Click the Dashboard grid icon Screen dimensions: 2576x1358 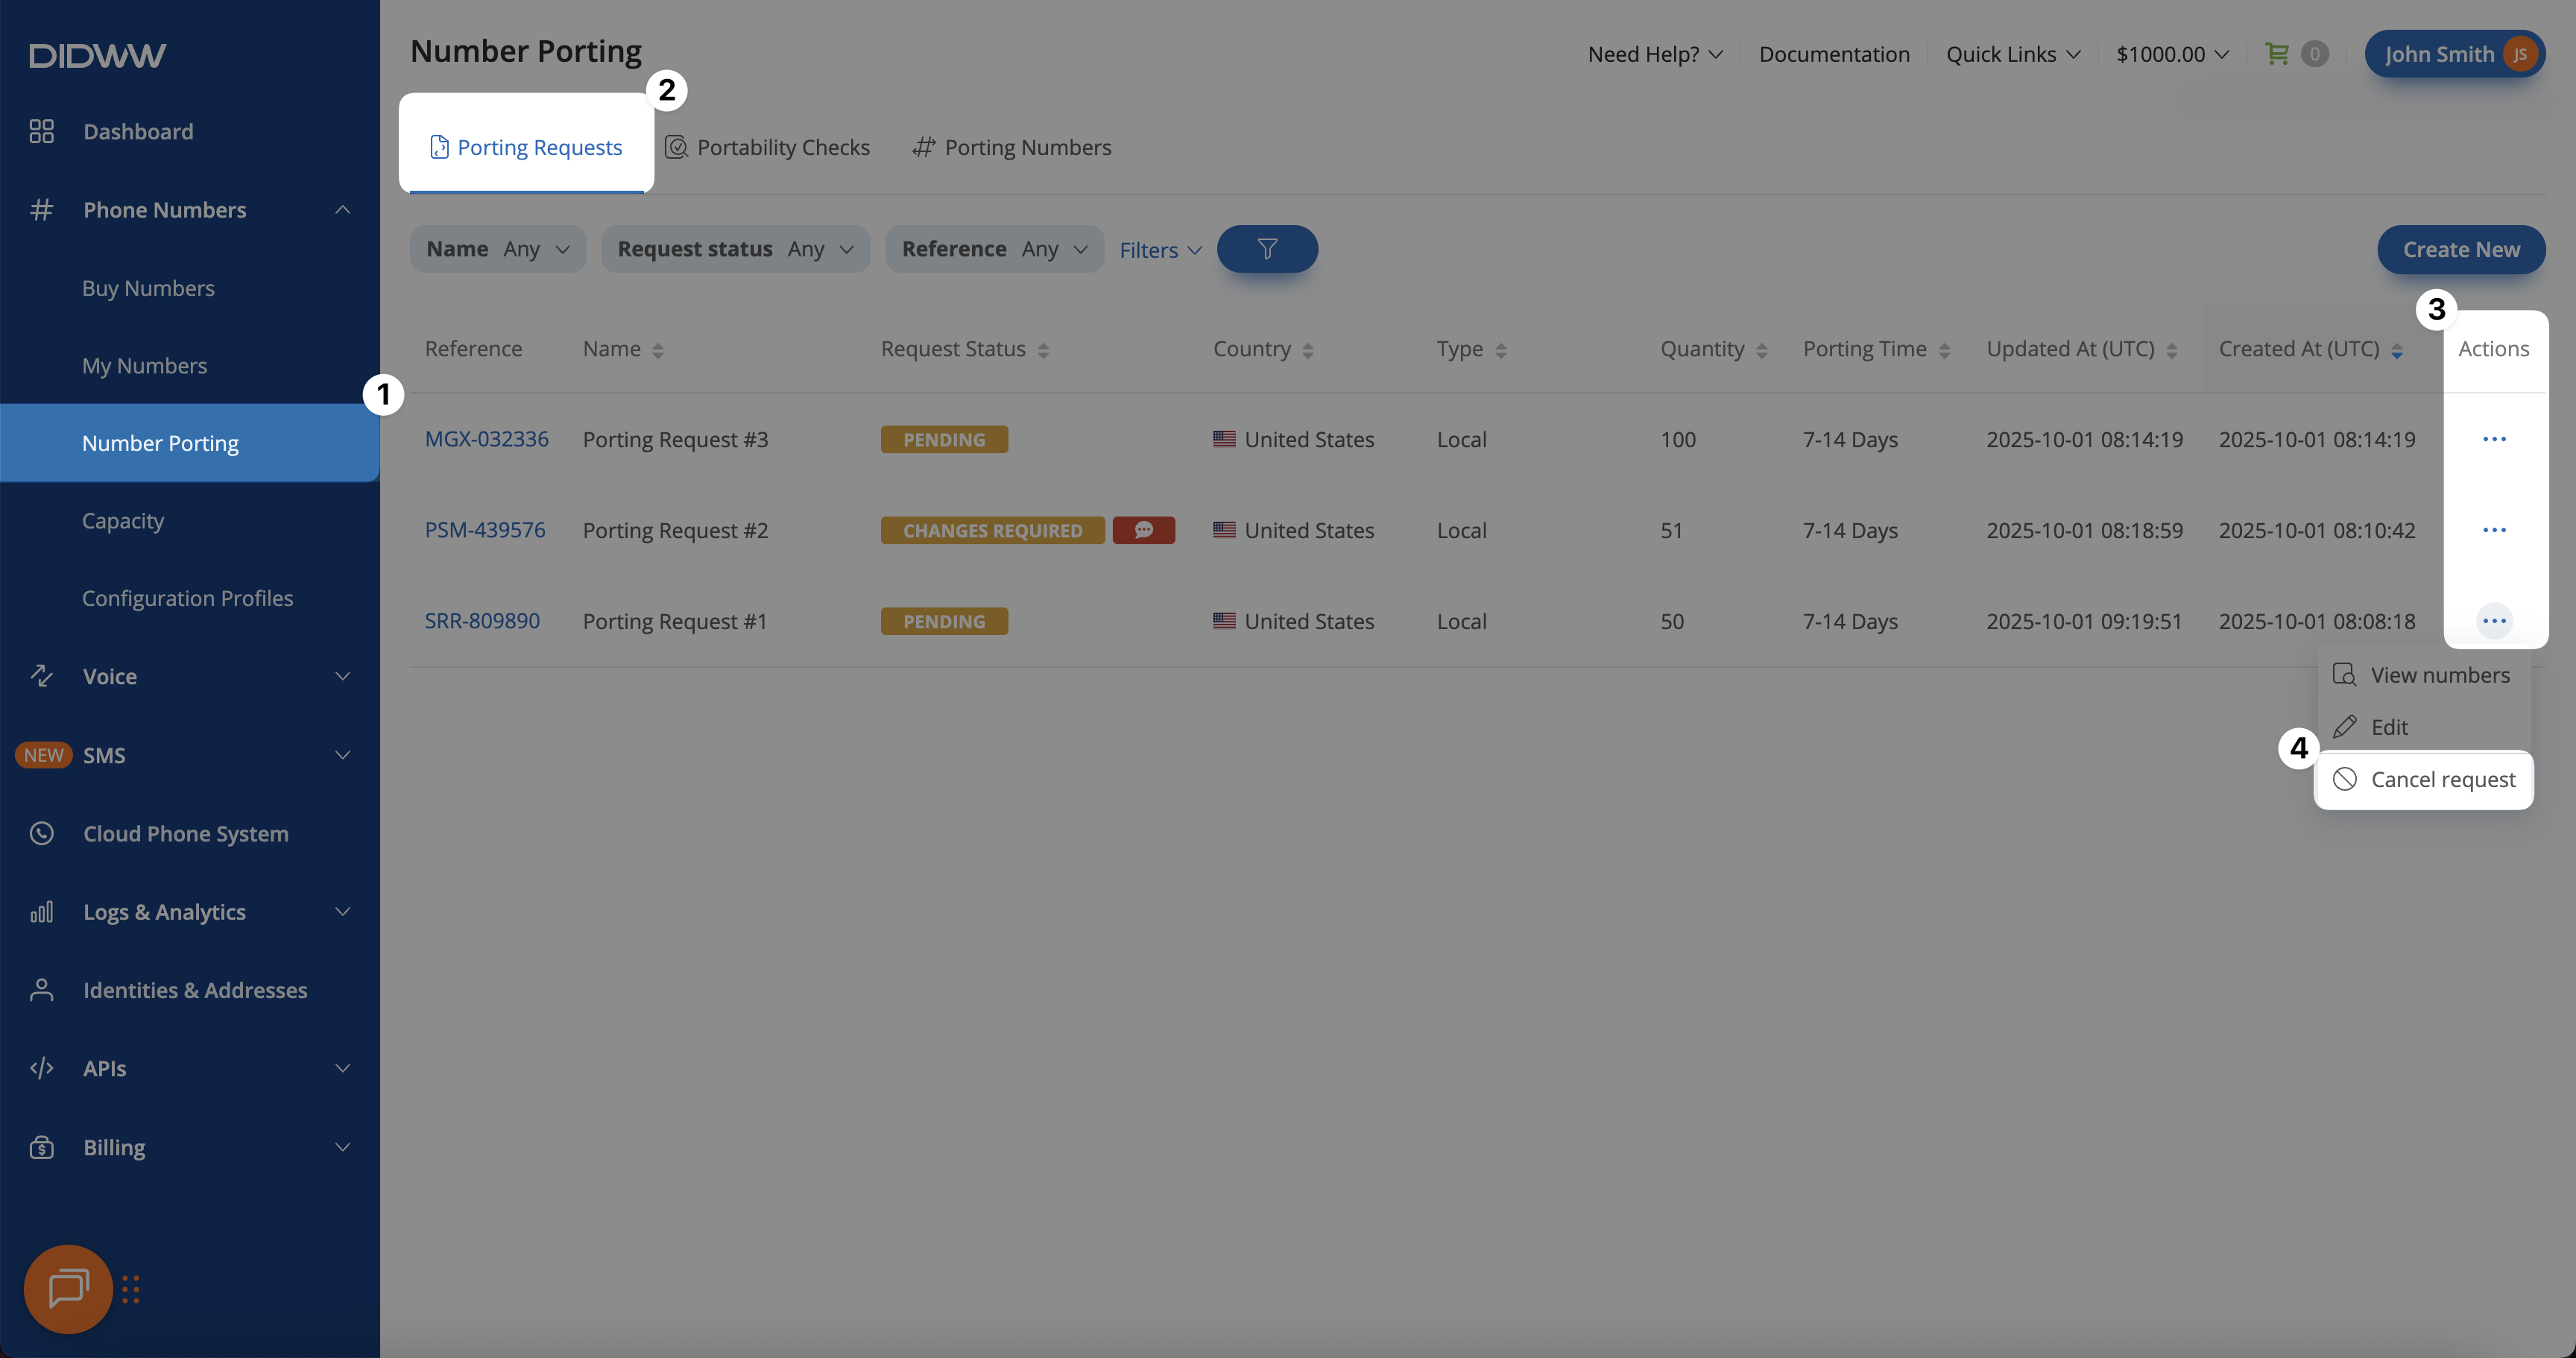coord(41,131)
